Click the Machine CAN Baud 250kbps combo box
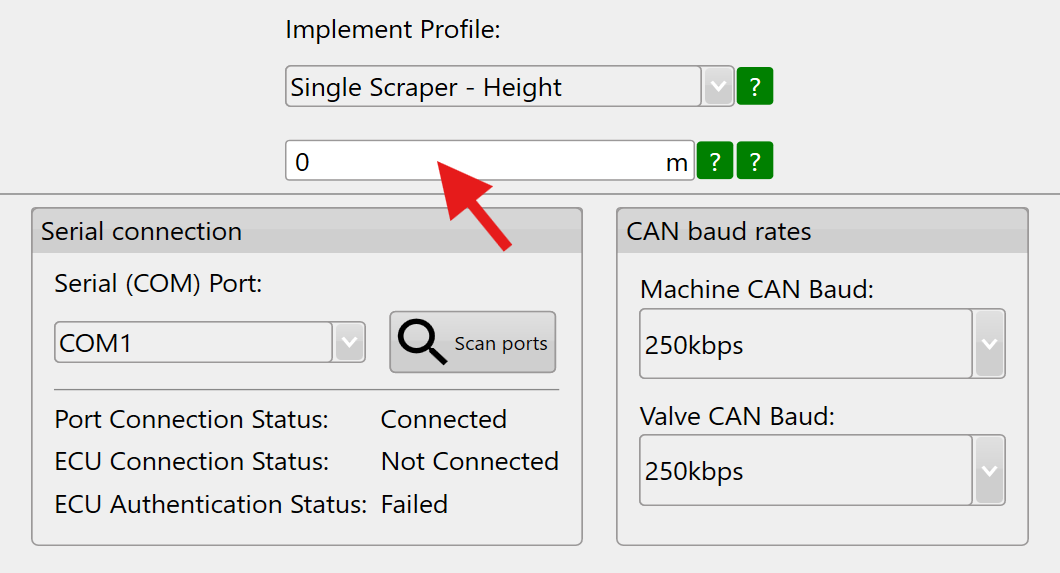Image resolution: width=1060 pixels, height=573 pixels. (822, 344)
